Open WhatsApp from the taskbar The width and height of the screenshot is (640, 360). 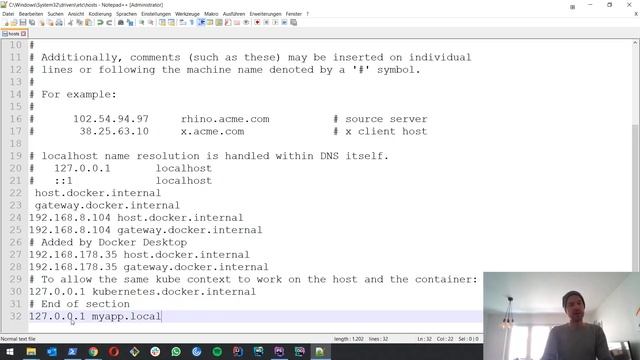coord(176,351)
